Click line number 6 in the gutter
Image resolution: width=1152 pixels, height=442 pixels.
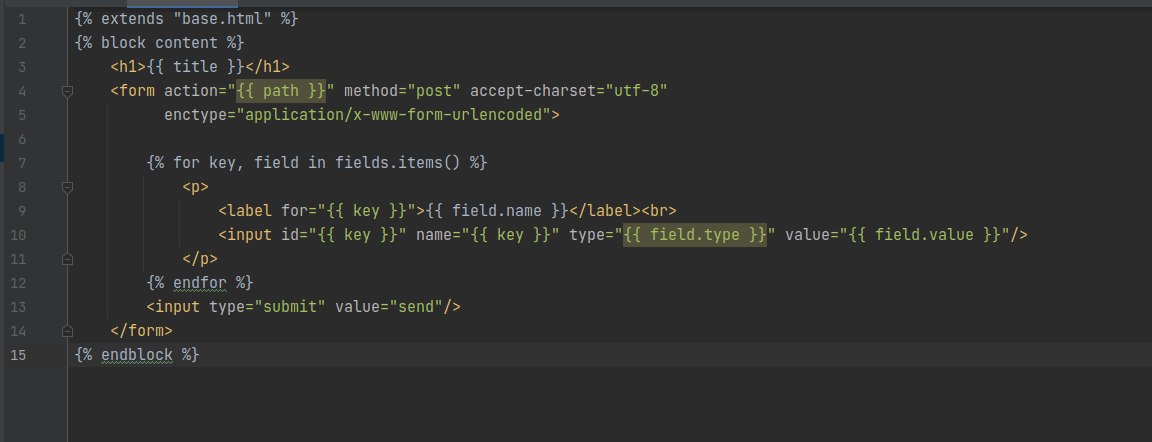point(22,139)
